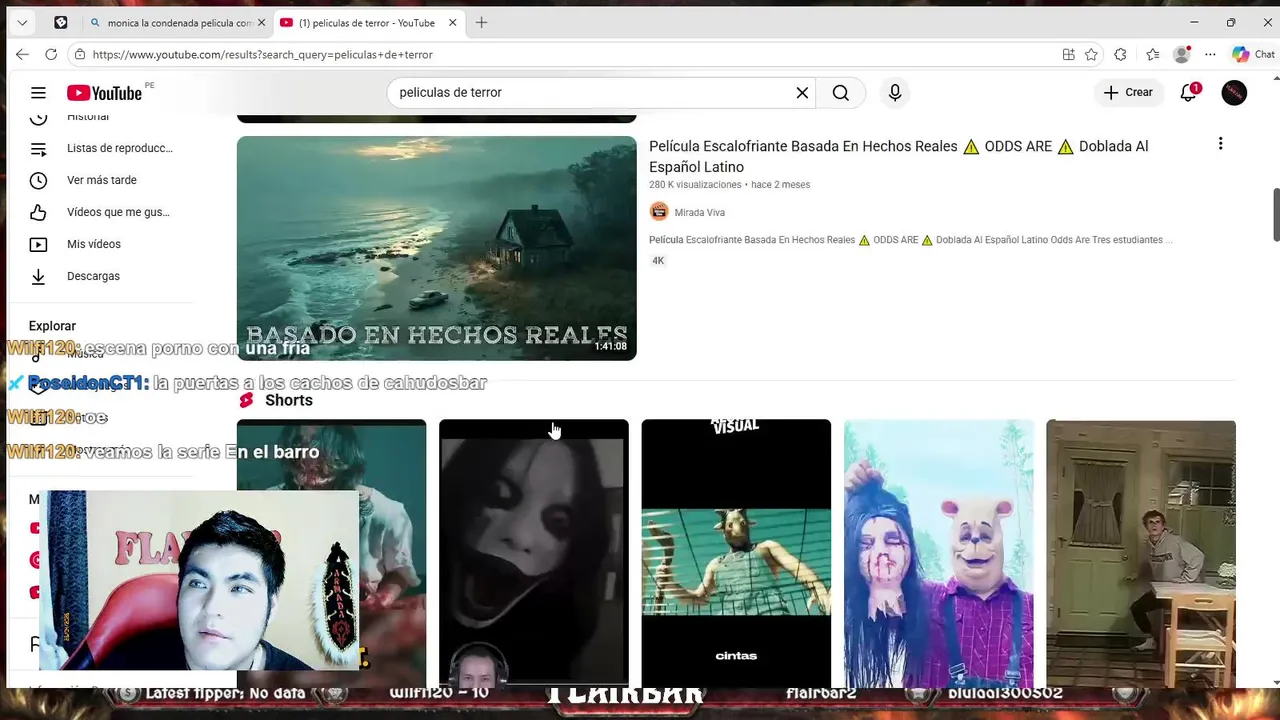Click the browser address bar URL
Viewport: 1280px width, 720px height.
263,54
